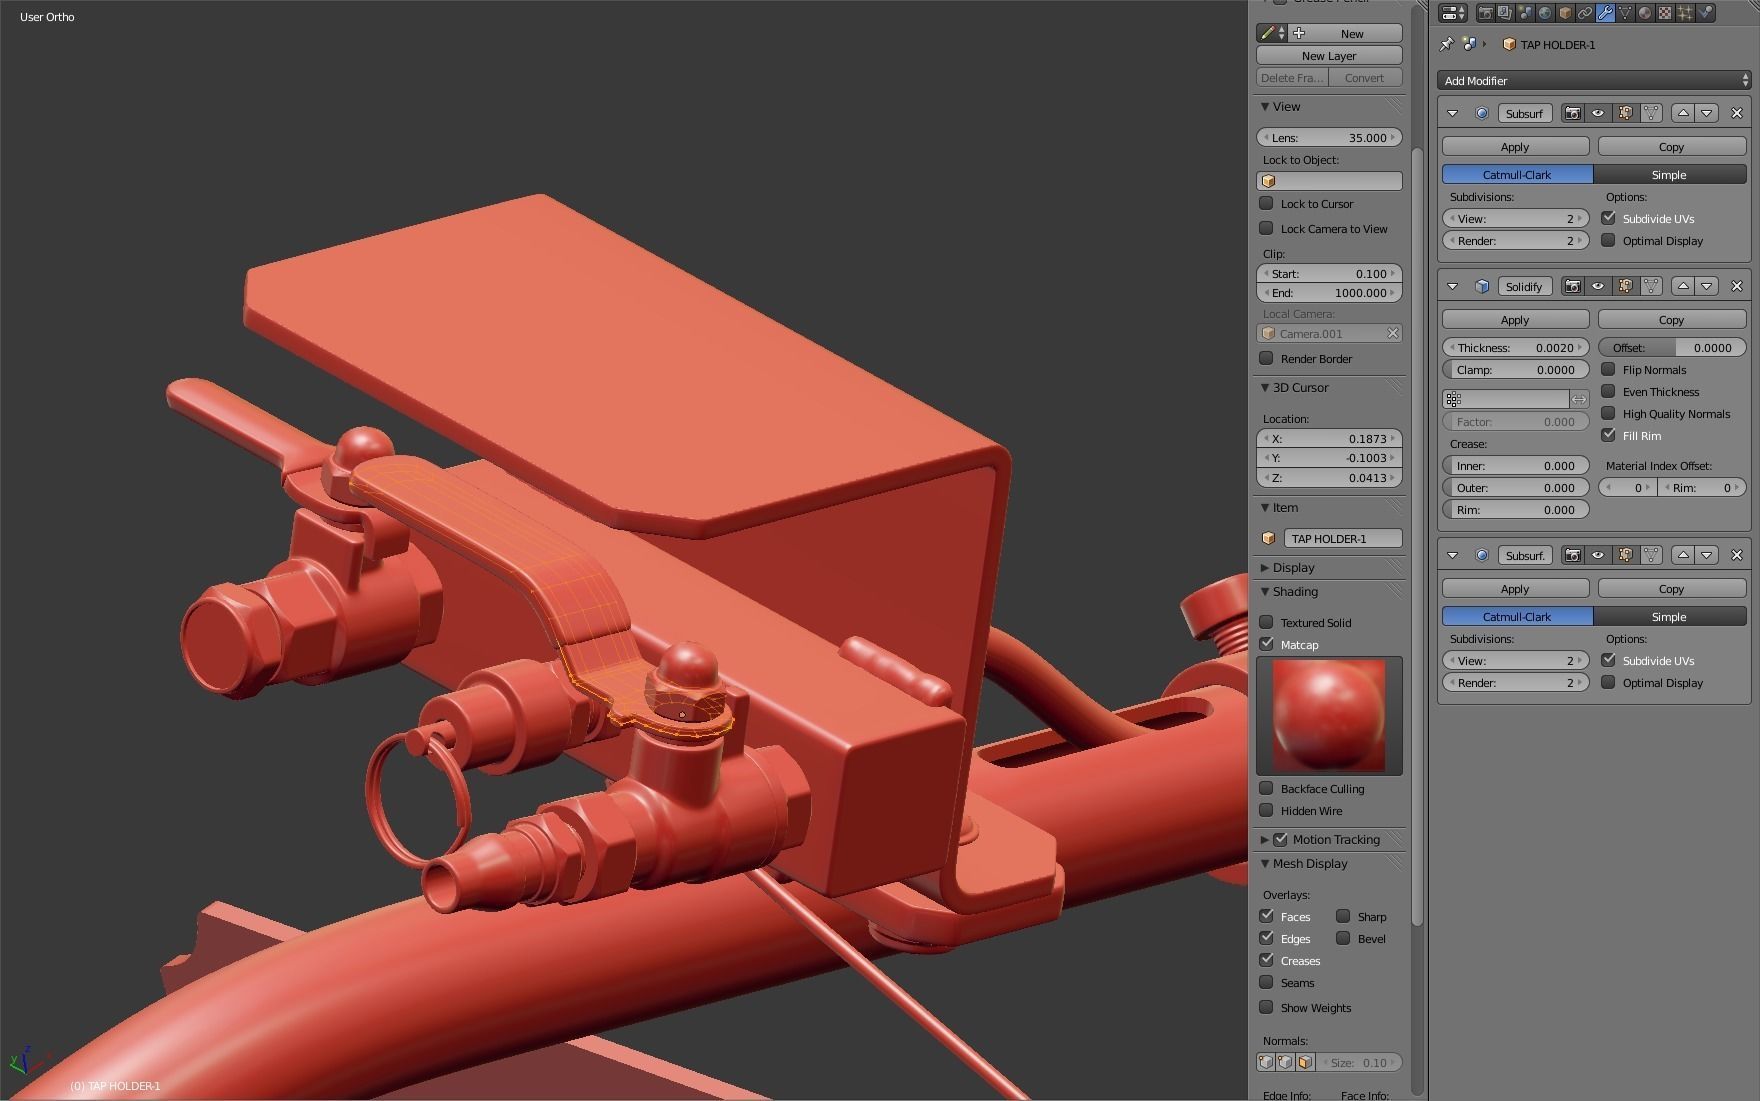This screenshot has height=1101, width=1760.
Task: Apply the Solidify modifier
Action: [x=1515, y=320]
